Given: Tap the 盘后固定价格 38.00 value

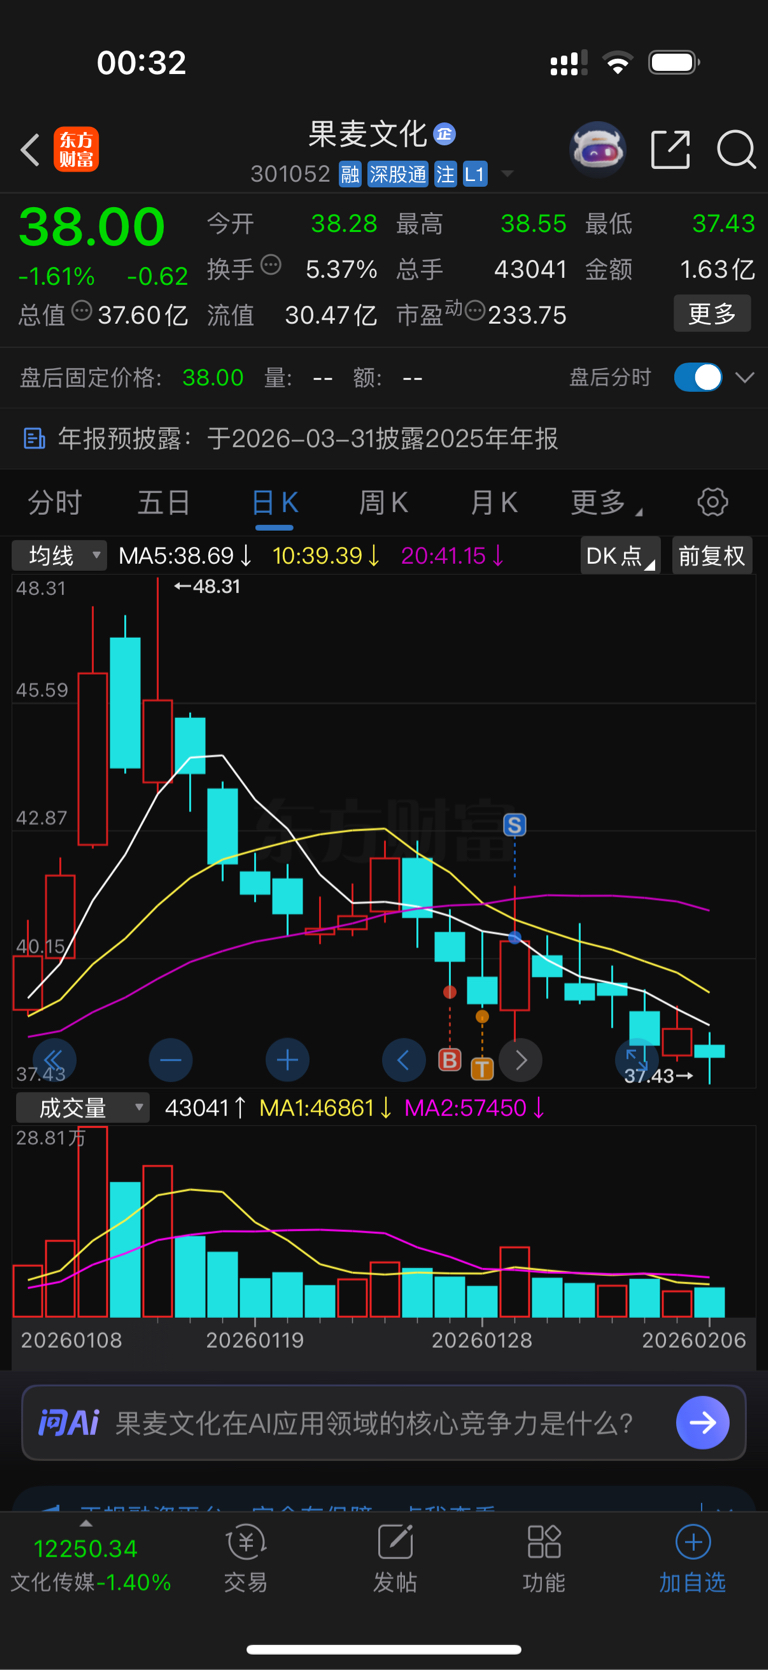Looking at the screenshot, I should pos(213,377).
